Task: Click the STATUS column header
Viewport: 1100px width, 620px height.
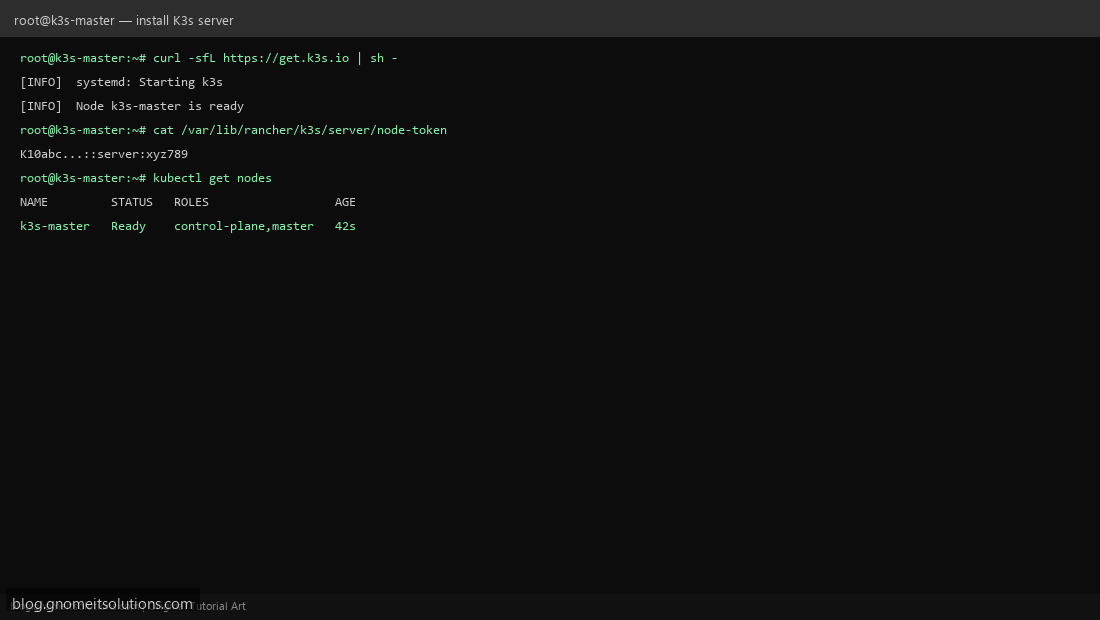Action: click(132, 202)
